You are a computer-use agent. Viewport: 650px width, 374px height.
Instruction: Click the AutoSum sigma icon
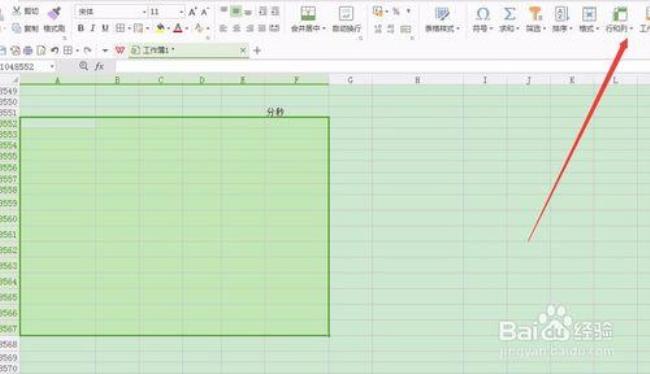click(x=509, y=14)
